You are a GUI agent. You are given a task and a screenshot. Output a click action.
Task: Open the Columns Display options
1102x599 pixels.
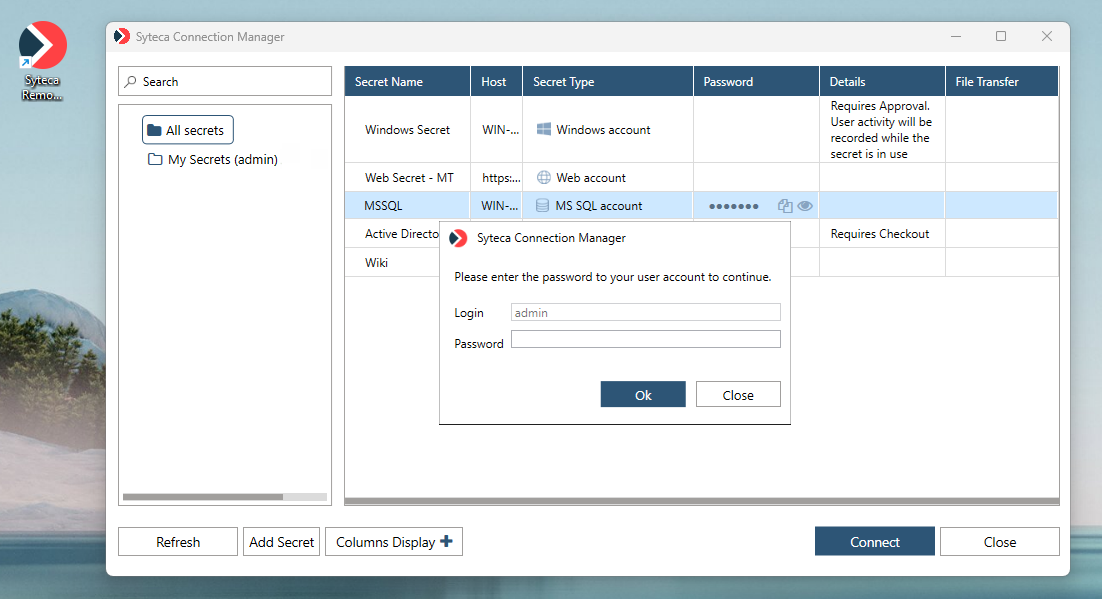click(x=394, y=542)
